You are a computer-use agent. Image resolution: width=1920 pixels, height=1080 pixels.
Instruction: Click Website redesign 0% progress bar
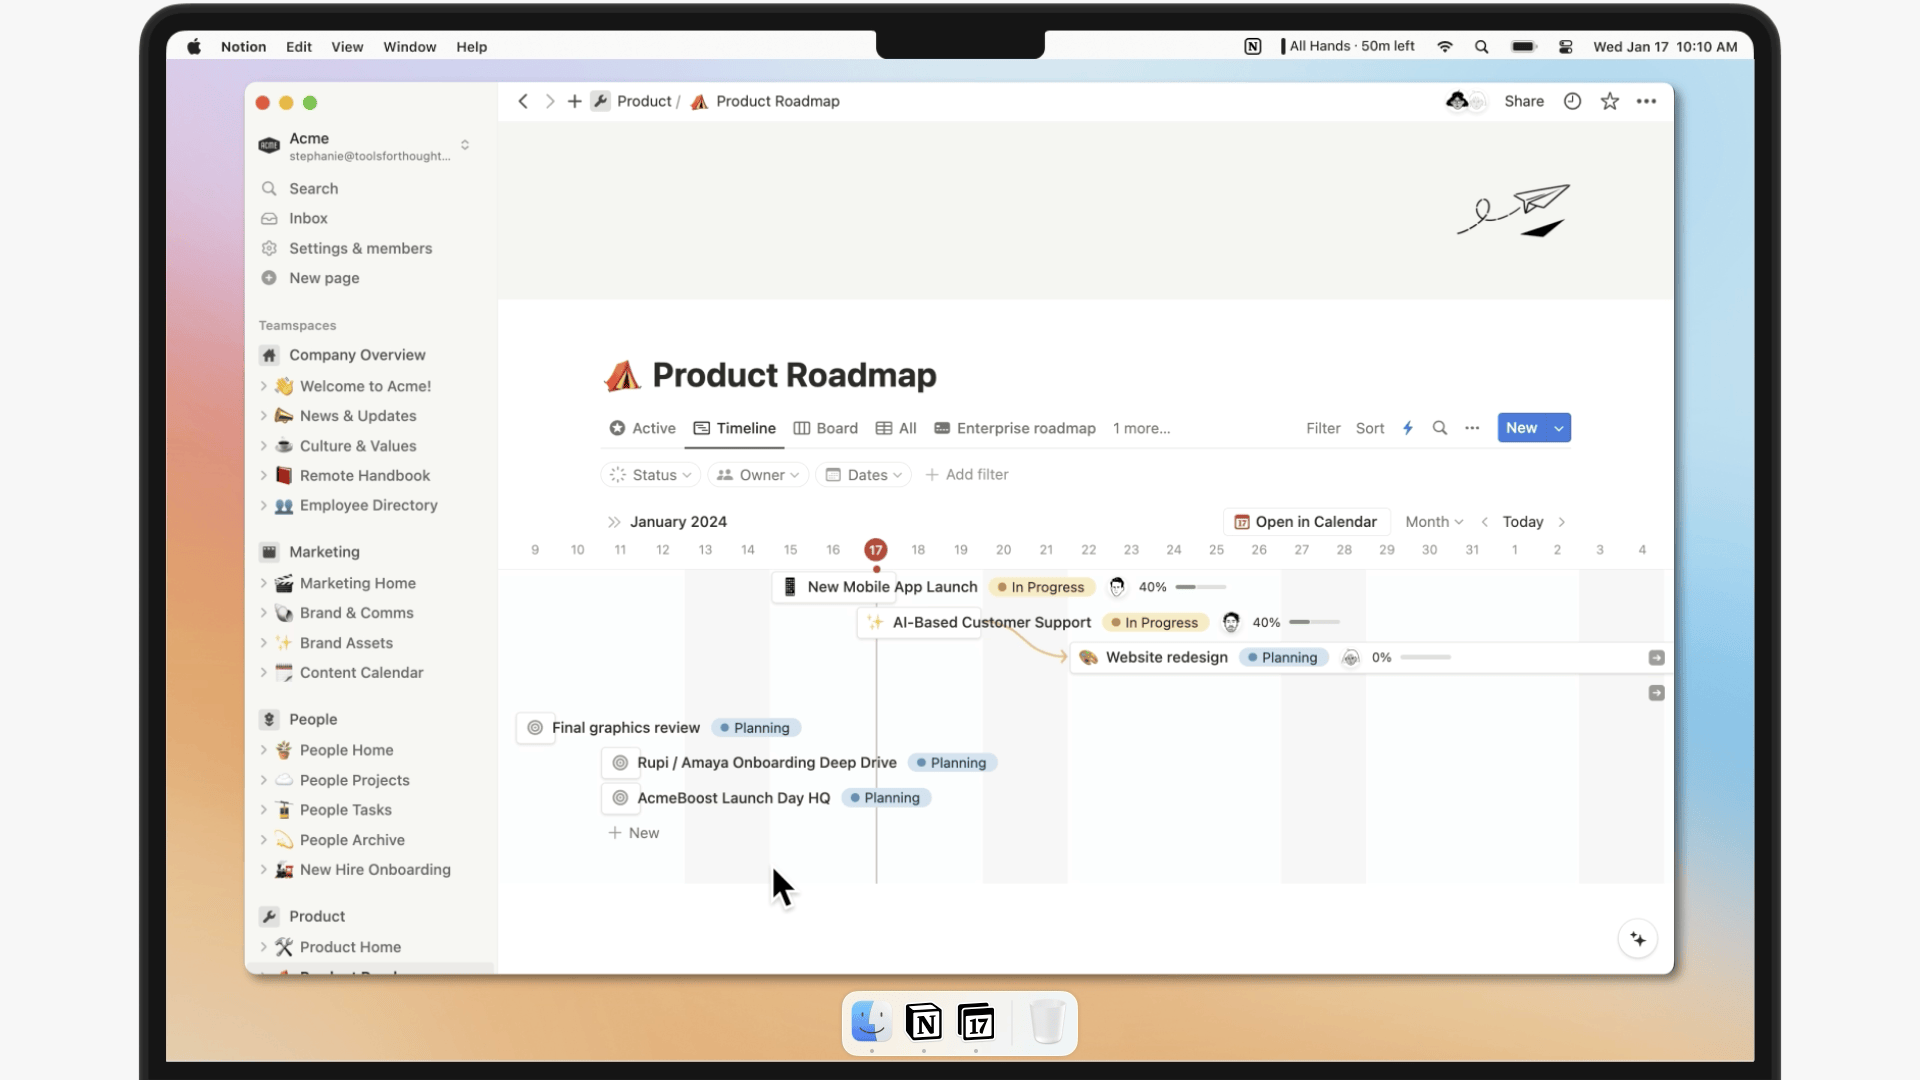1425,657
